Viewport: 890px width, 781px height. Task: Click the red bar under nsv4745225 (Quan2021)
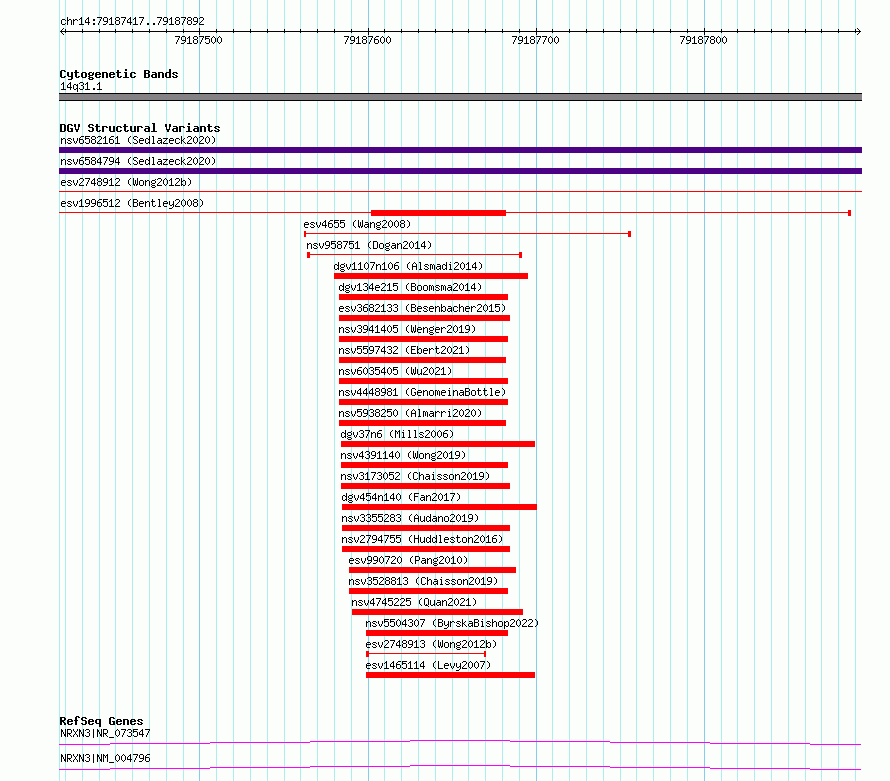[437, 612]
